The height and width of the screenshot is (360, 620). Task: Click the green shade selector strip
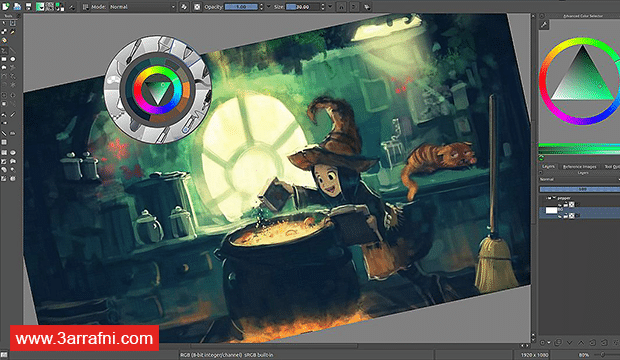(x=579, y=148)
